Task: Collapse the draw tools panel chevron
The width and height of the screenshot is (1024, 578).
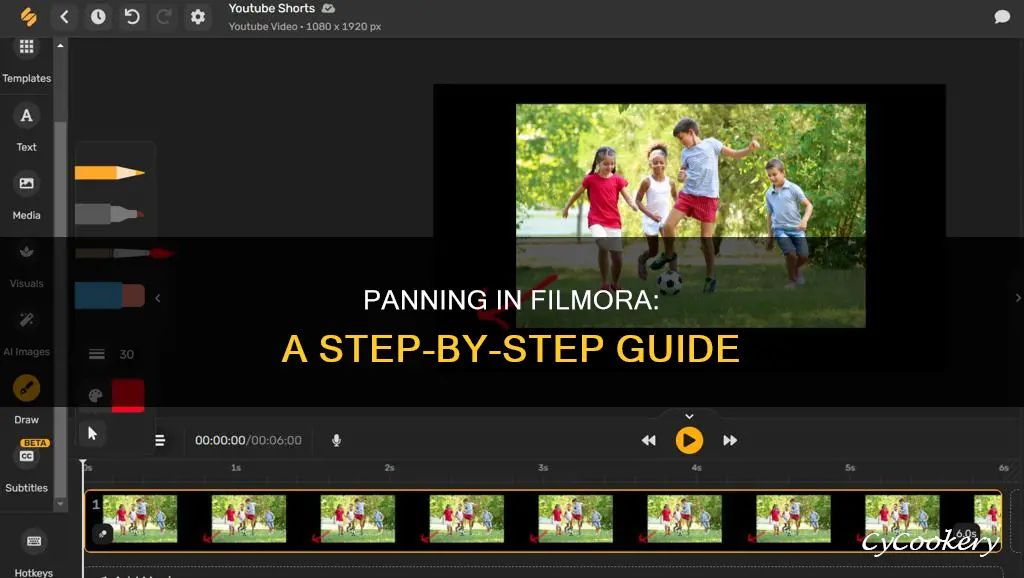Action: click(x=158, y=298)
